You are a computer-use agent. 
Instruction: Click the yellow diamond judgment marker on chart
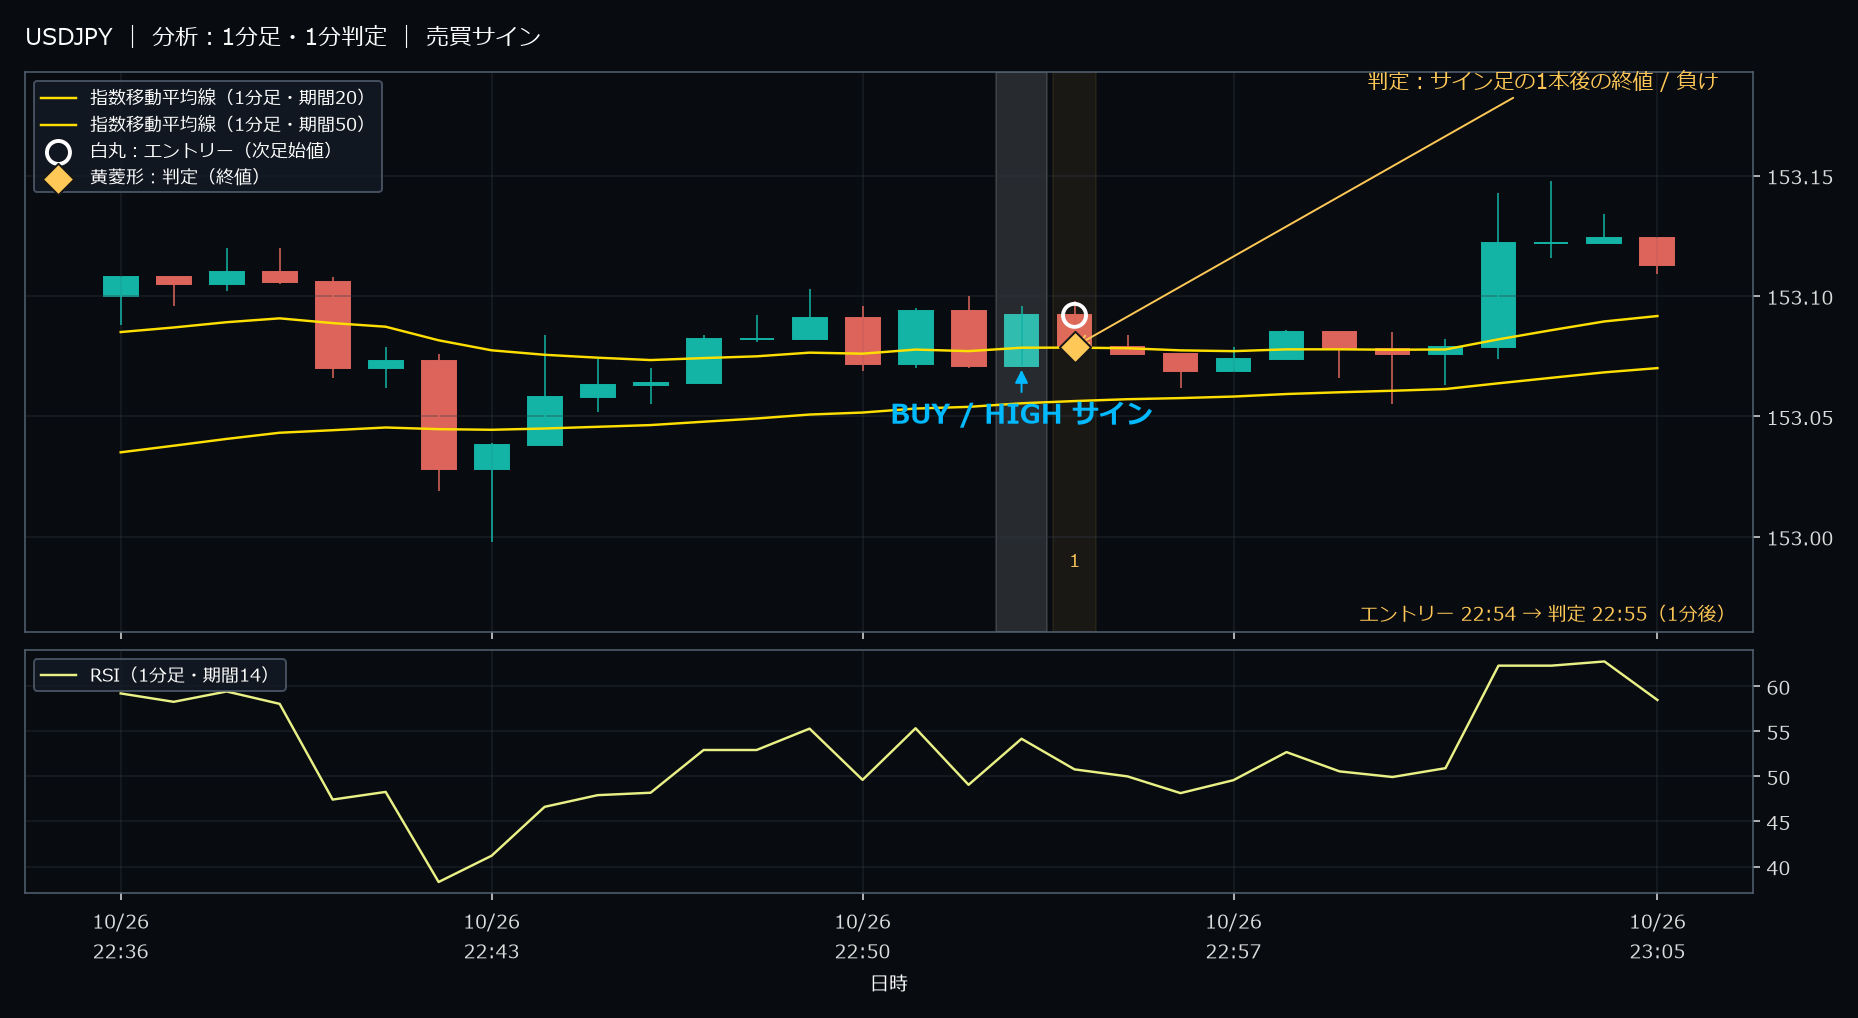tap(1075, 347)
